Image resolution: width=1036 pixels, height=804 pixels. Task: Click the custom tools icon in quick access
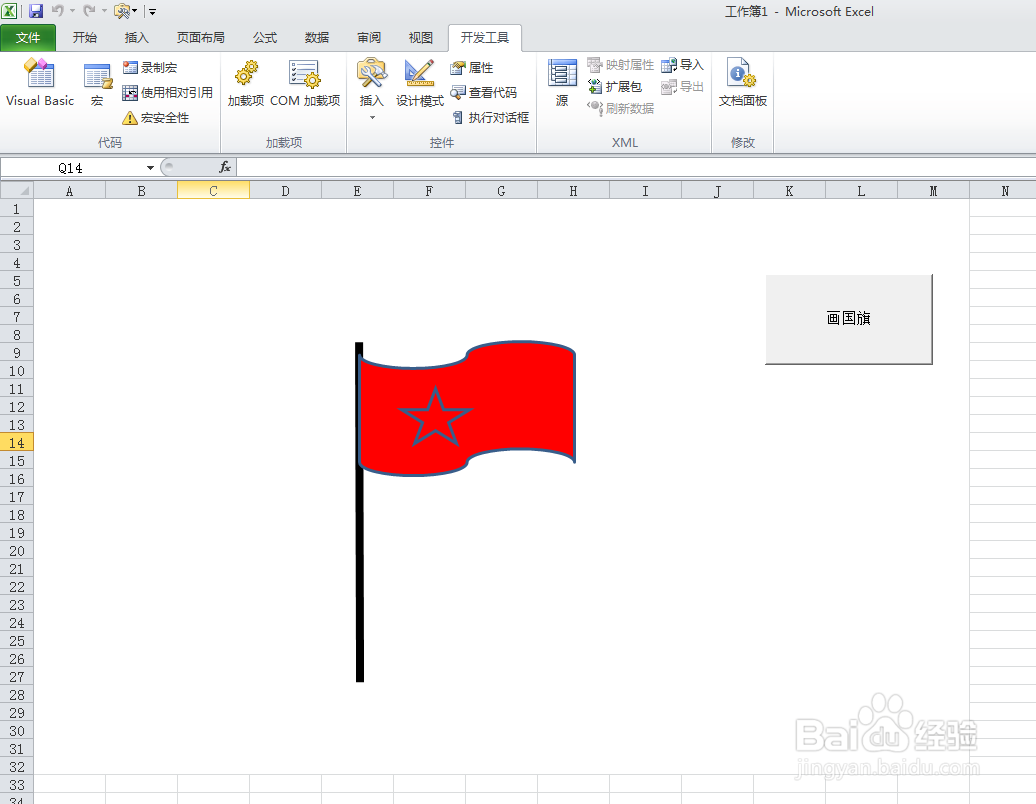tap(123, 11)
